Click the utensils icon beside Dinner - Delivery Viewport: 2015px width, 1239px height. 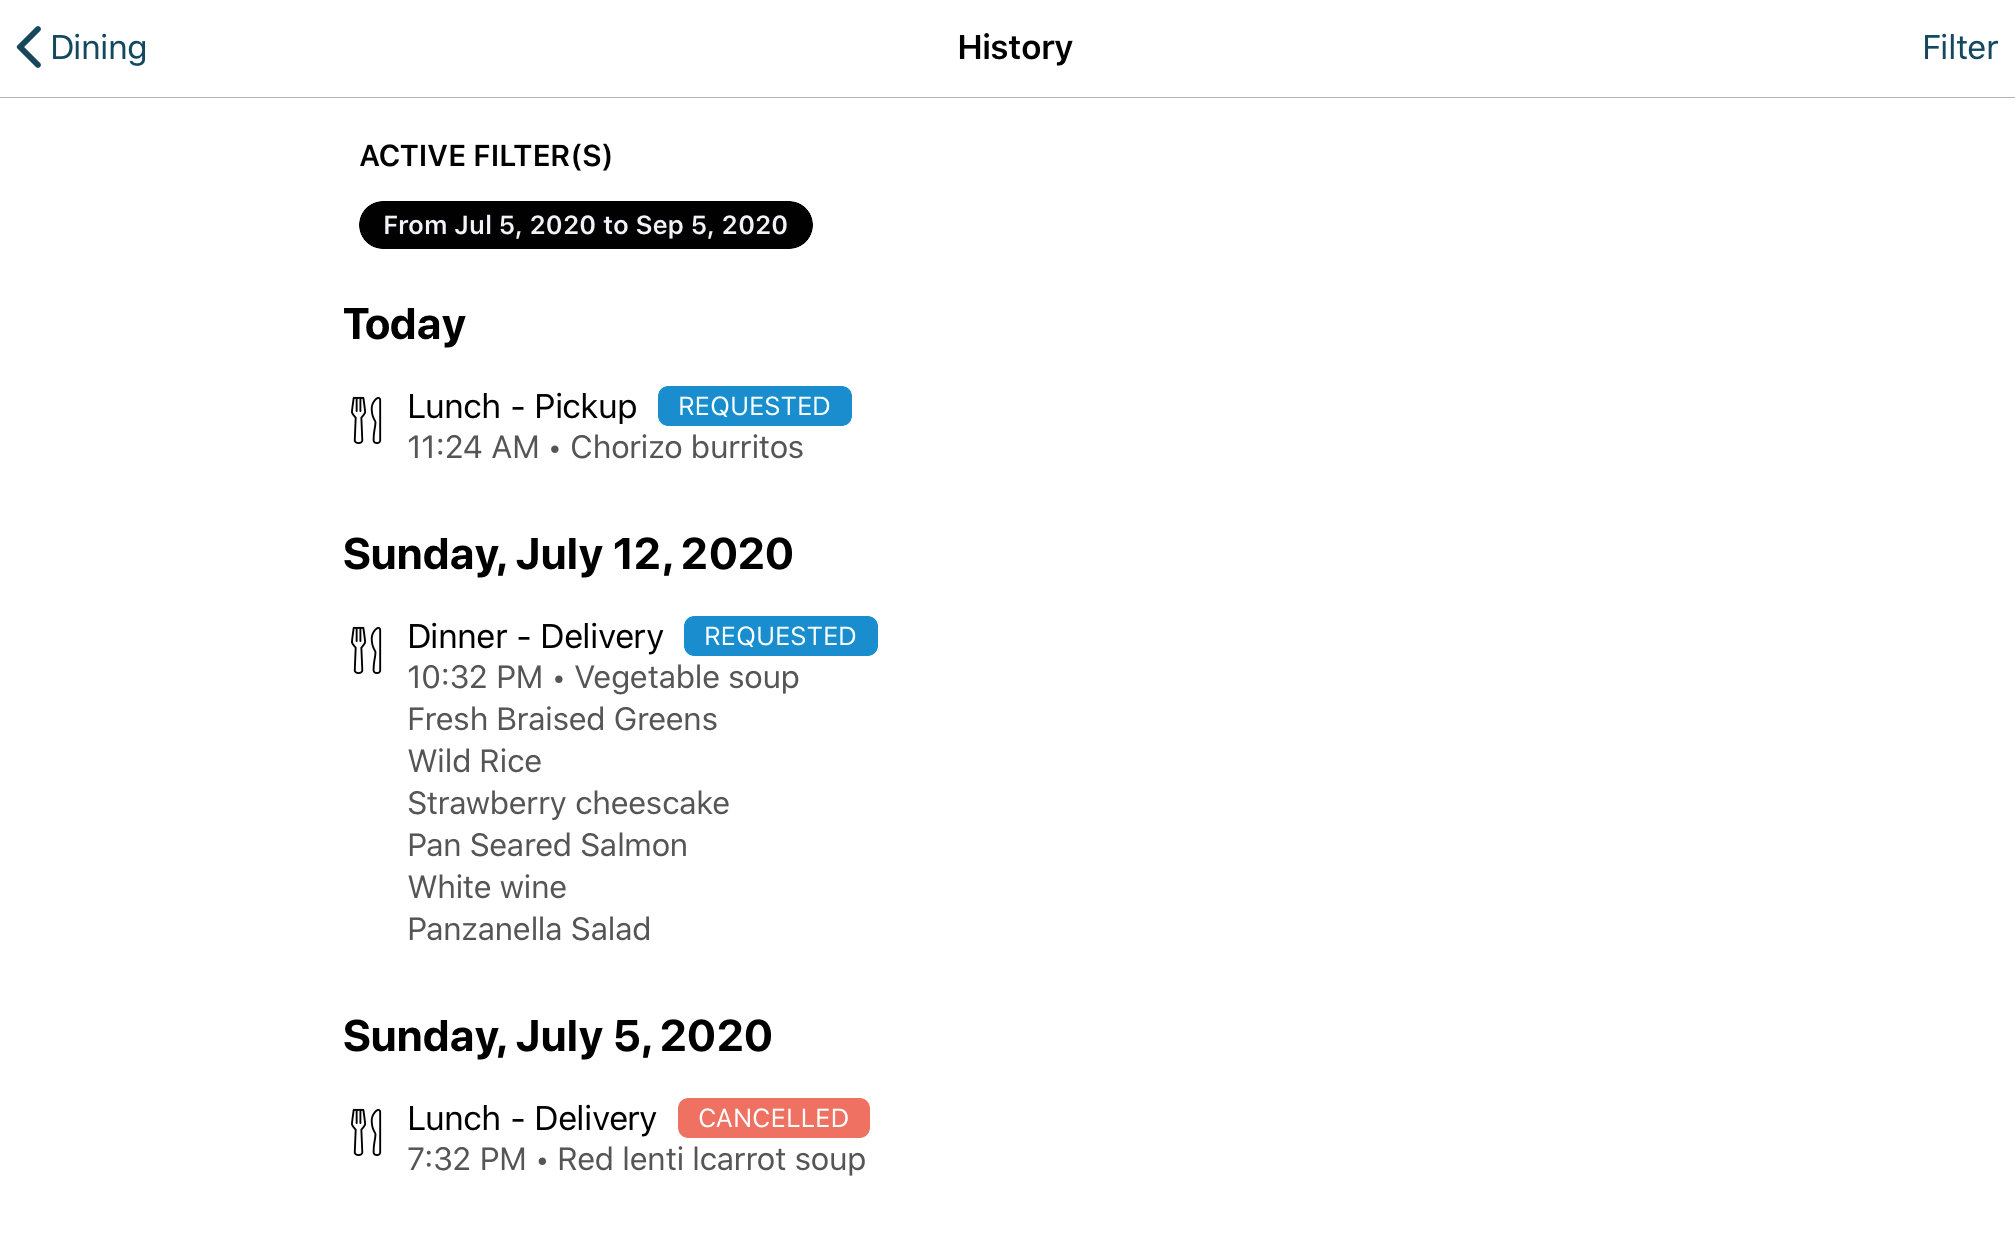(367, 650)
